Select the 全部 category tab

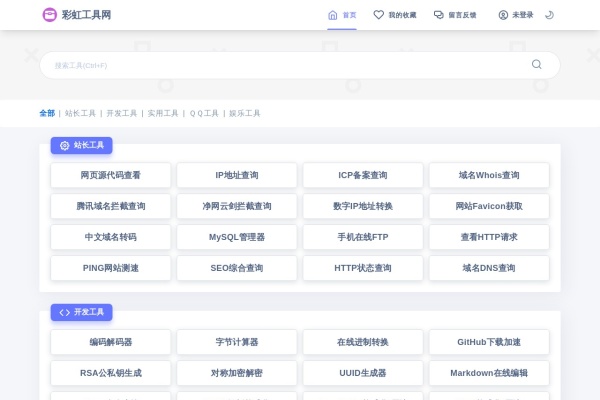pyautogui.click(x=47, y=113)
